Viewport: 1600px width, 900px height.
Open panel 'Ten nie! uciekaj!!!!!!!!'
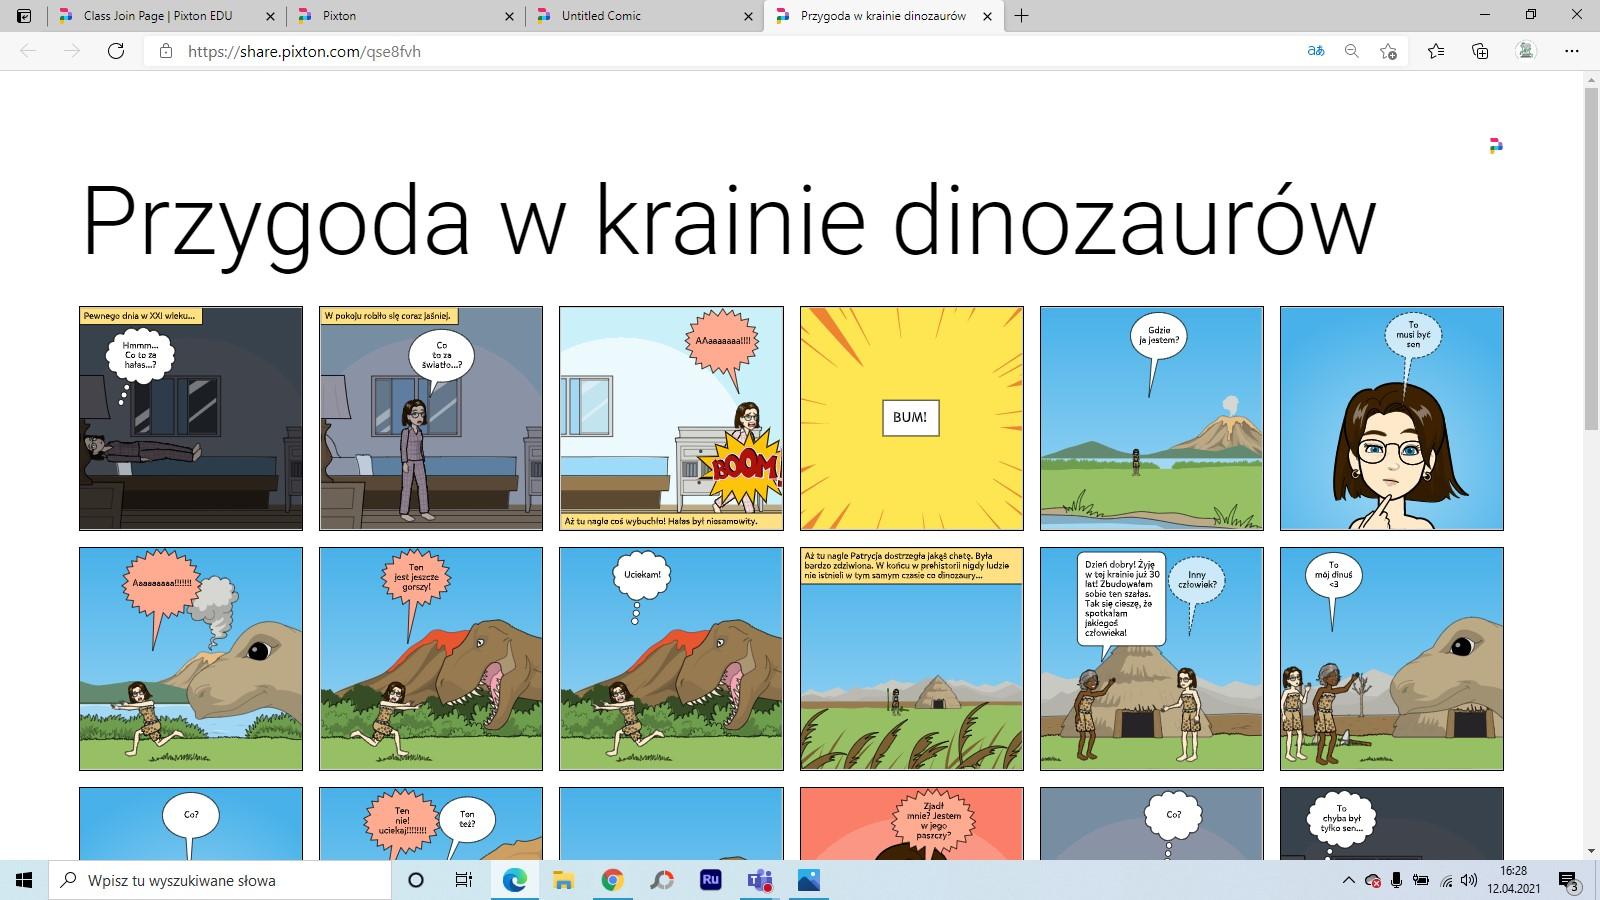pyautogui.click(x=431, y=823)
